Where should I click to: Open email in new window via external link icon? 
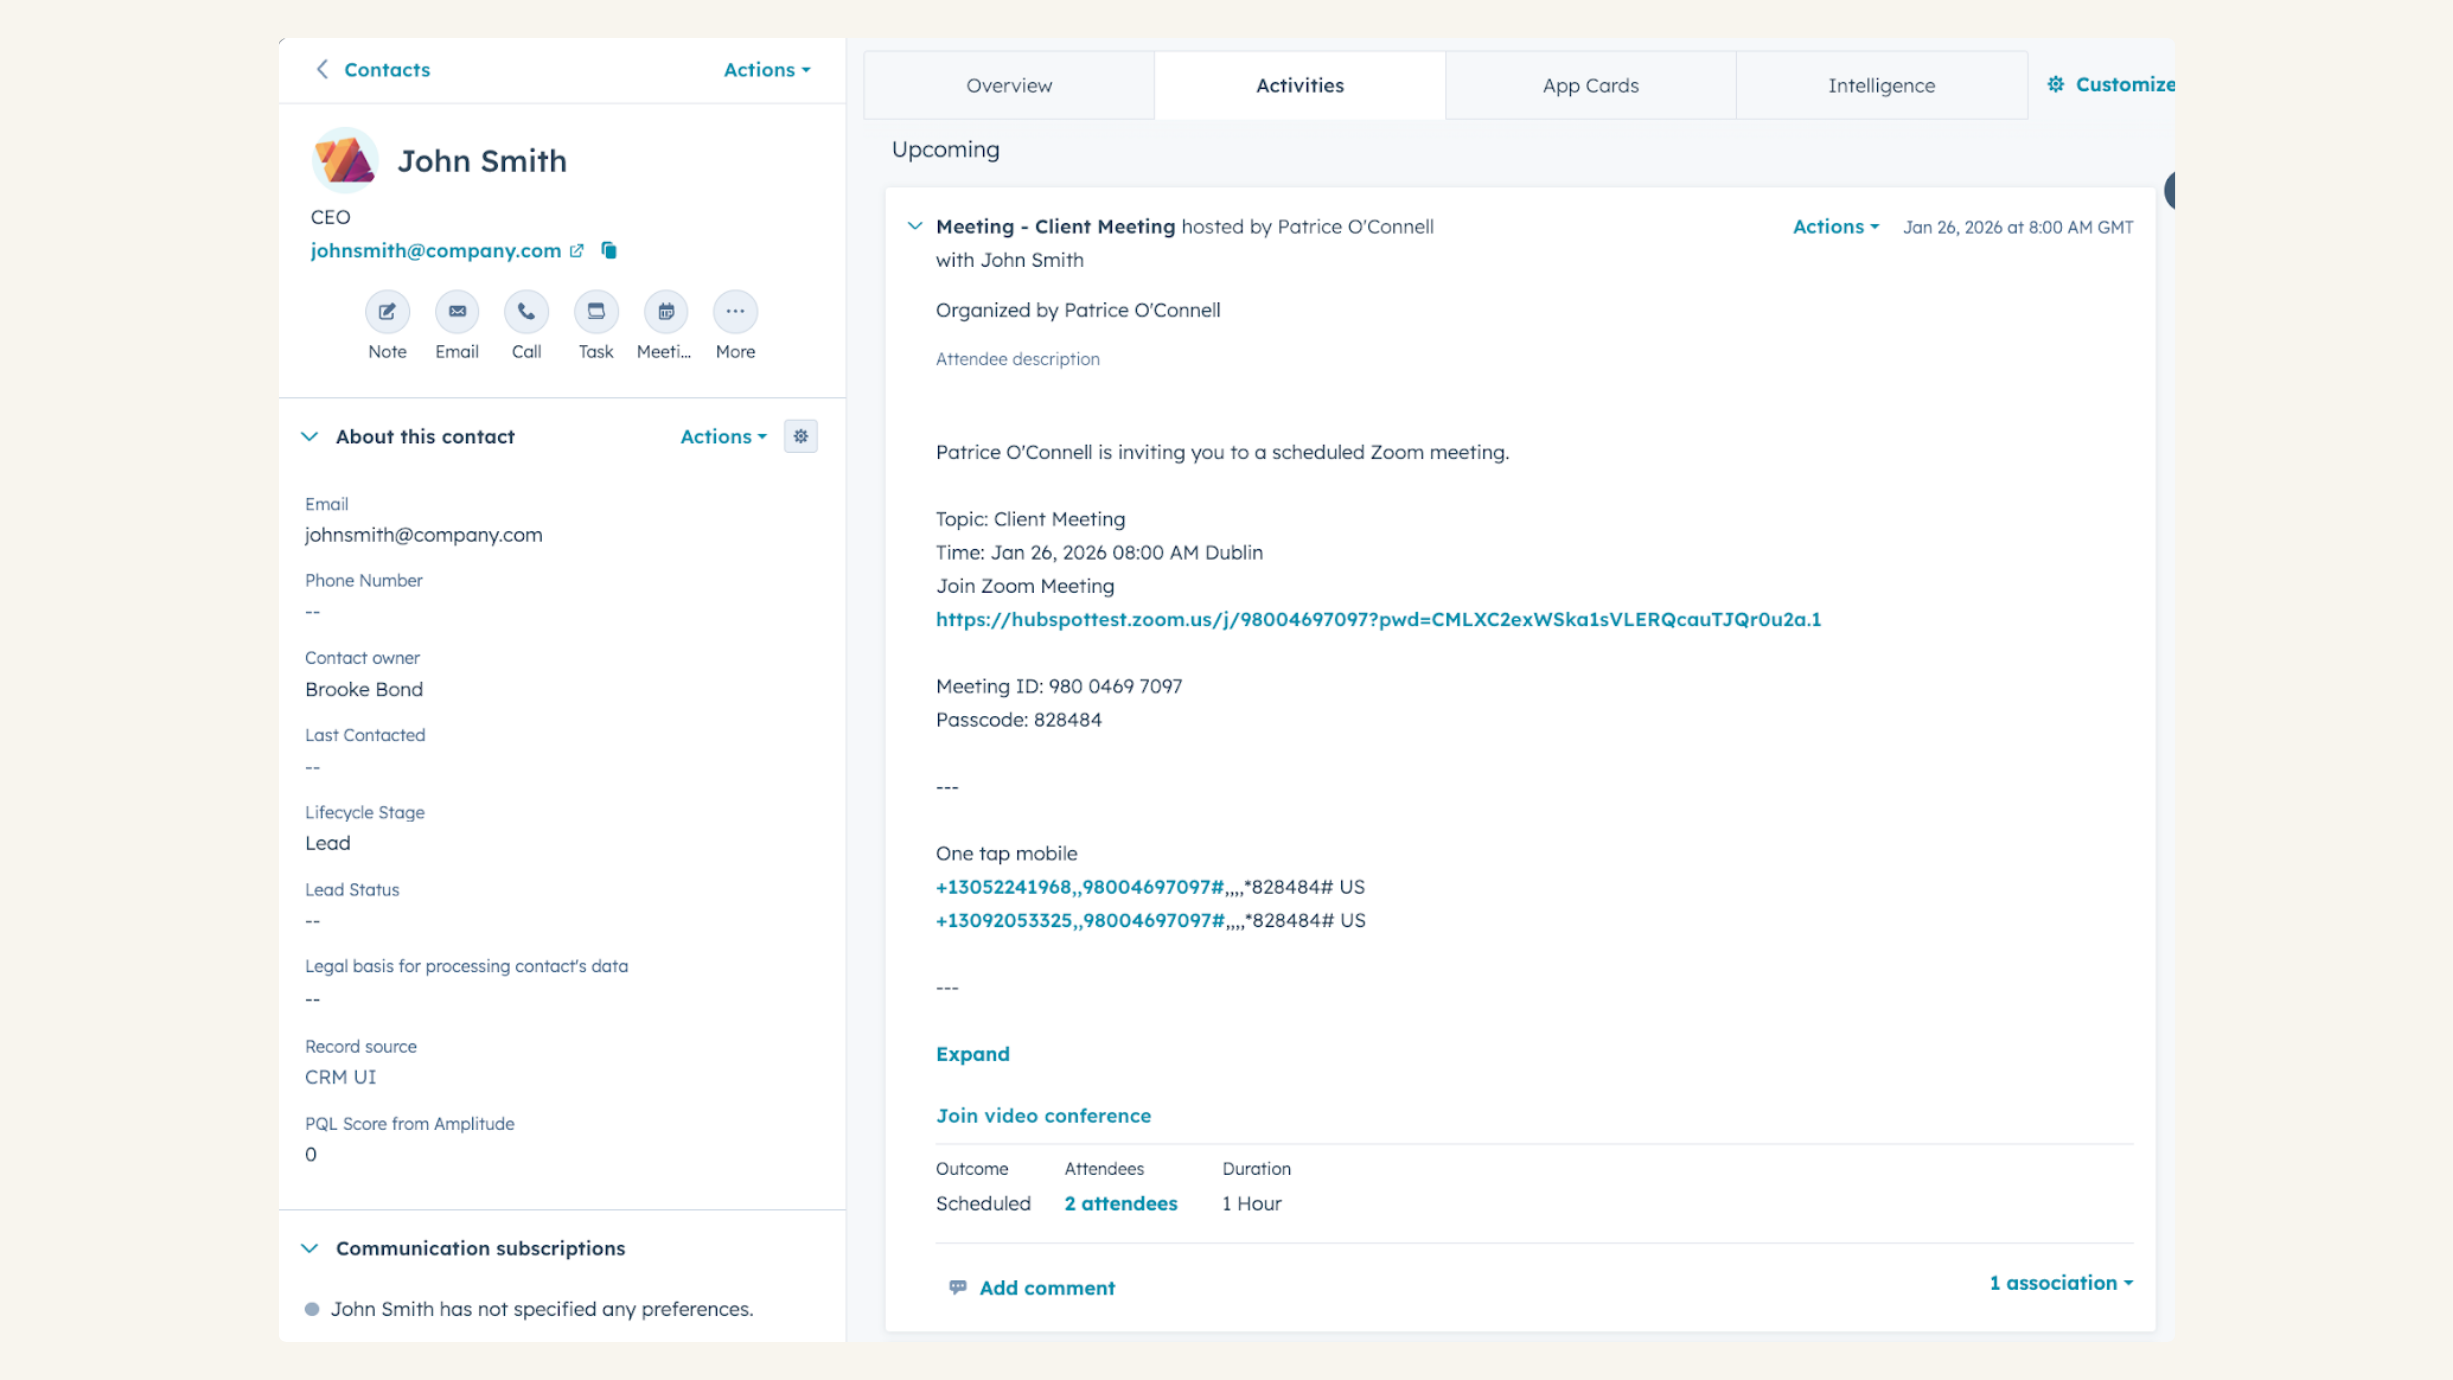click(577, 250)
